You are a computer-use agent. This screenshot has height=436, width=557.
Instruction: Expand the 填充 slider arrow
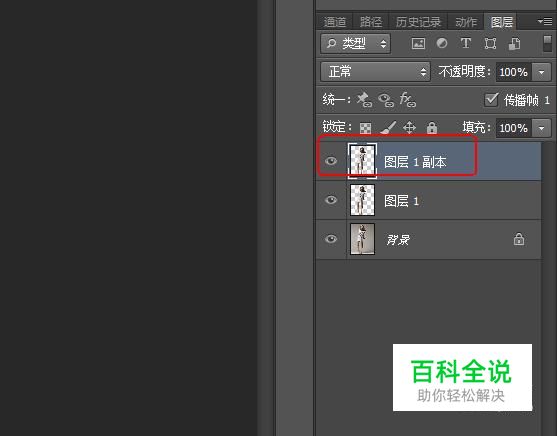coord(541,128)
